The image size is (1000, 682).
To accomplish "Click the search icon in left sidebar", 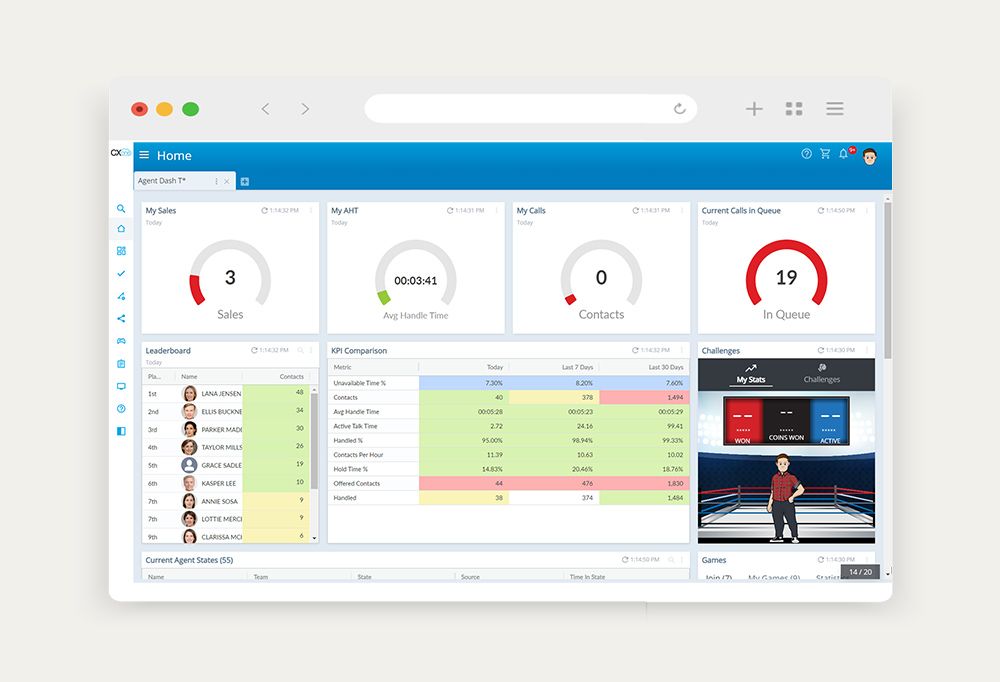I will [121, 209].
